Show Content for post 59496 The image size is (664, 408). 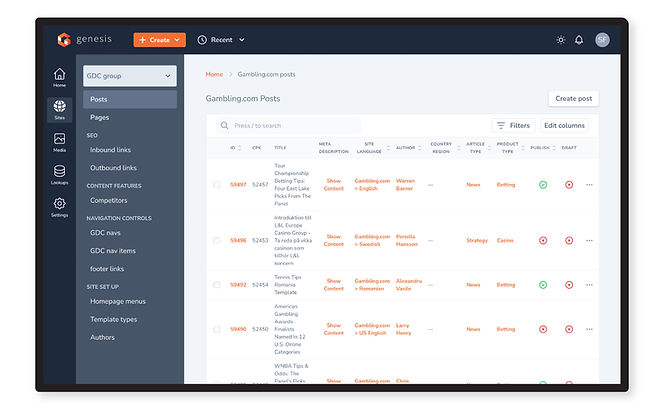point(334,240)
